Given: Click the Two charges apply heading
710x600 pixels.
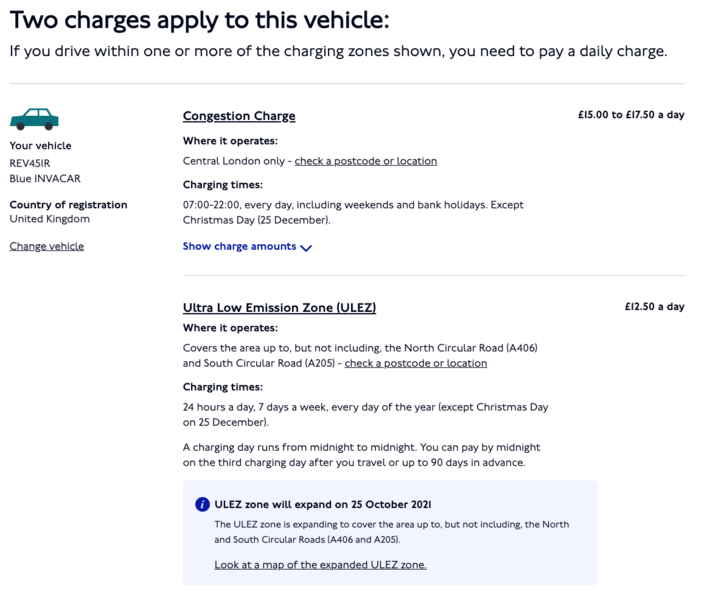Looking at the screenshot, I should 200,20.
